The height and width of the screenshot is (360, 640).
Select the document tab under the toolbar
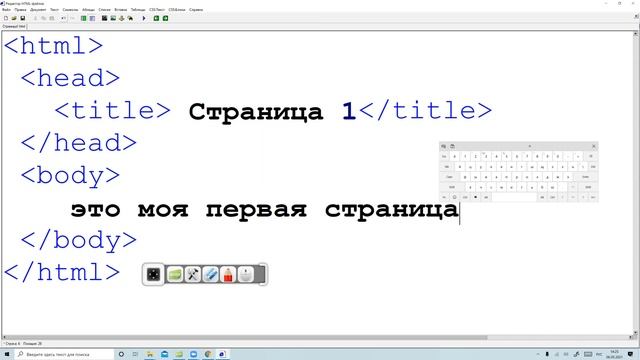[14, 26]
